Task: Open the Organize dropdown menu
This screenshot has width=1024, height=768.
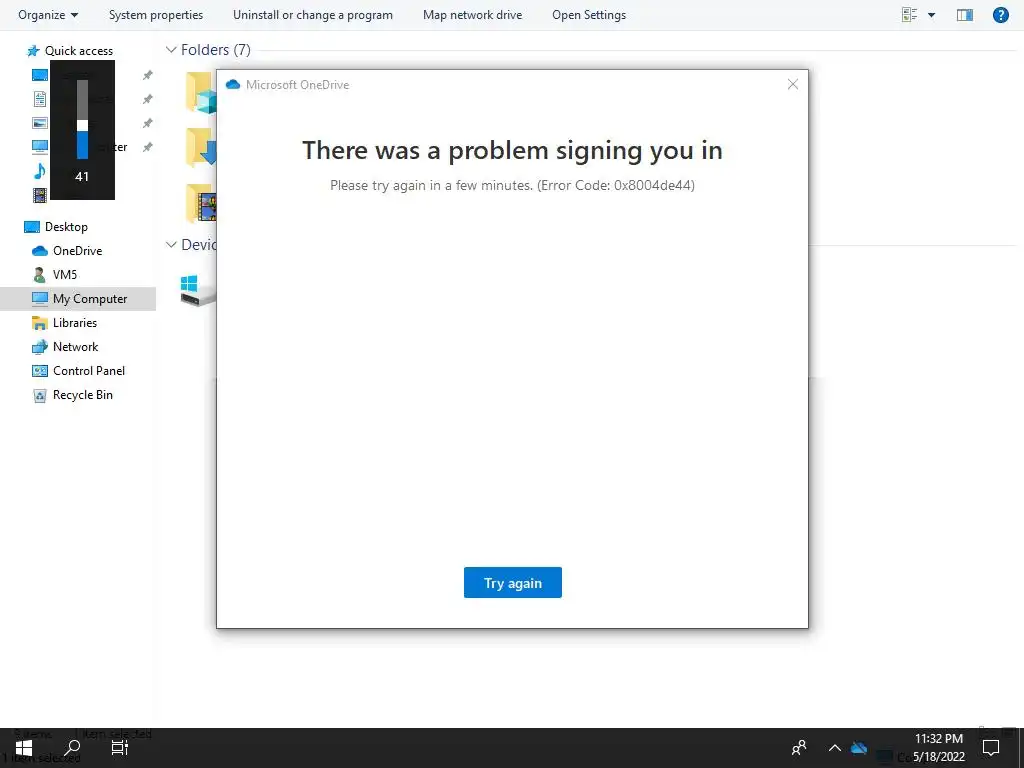Action: (48, 14)
